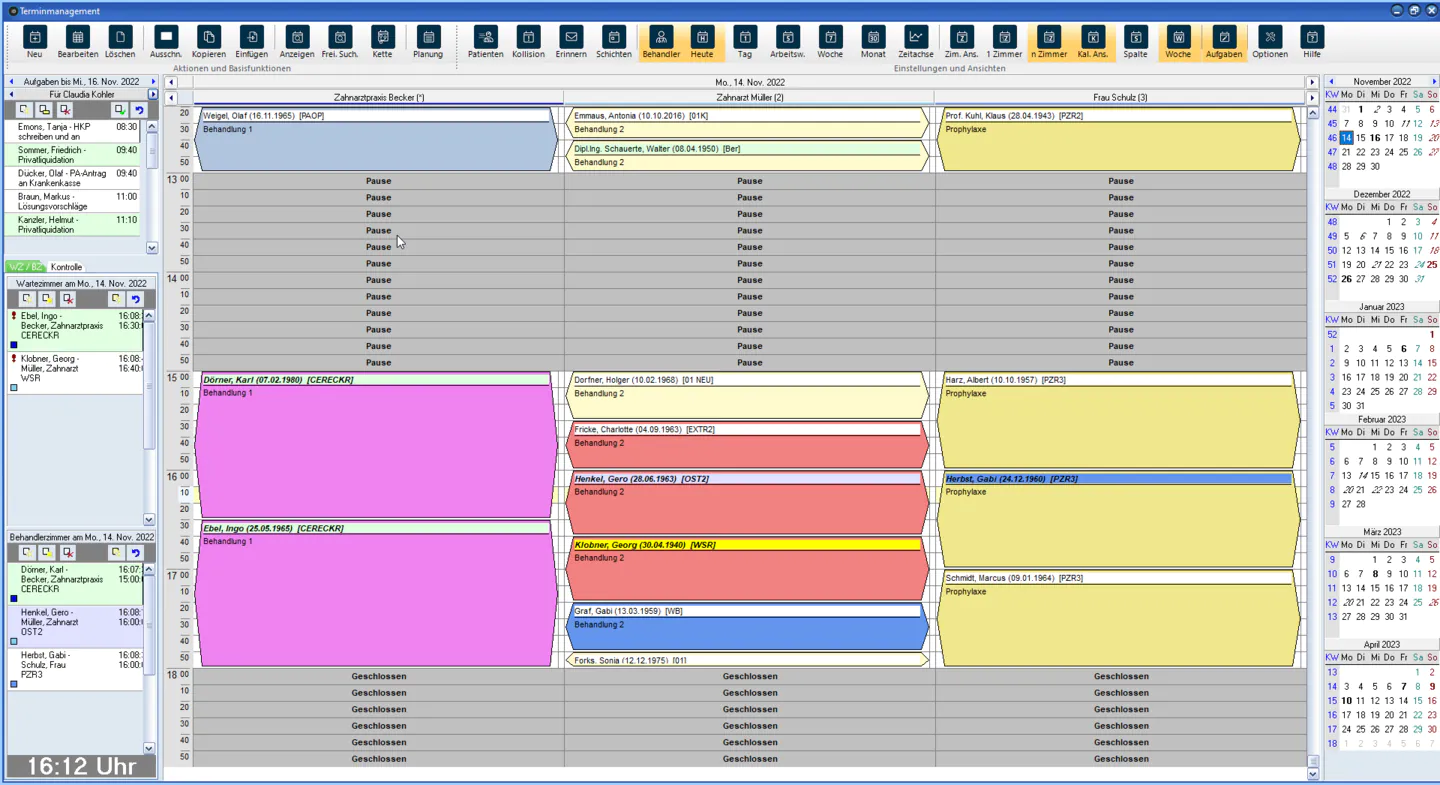Open Optionen settings in toolbar

[1269, 42]
